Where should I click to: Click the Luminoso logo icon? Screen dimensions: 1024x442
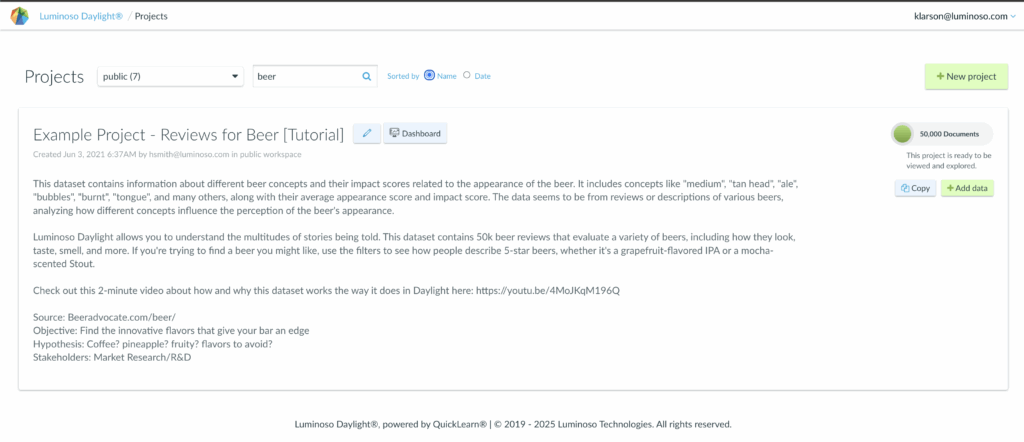[19, 16]
